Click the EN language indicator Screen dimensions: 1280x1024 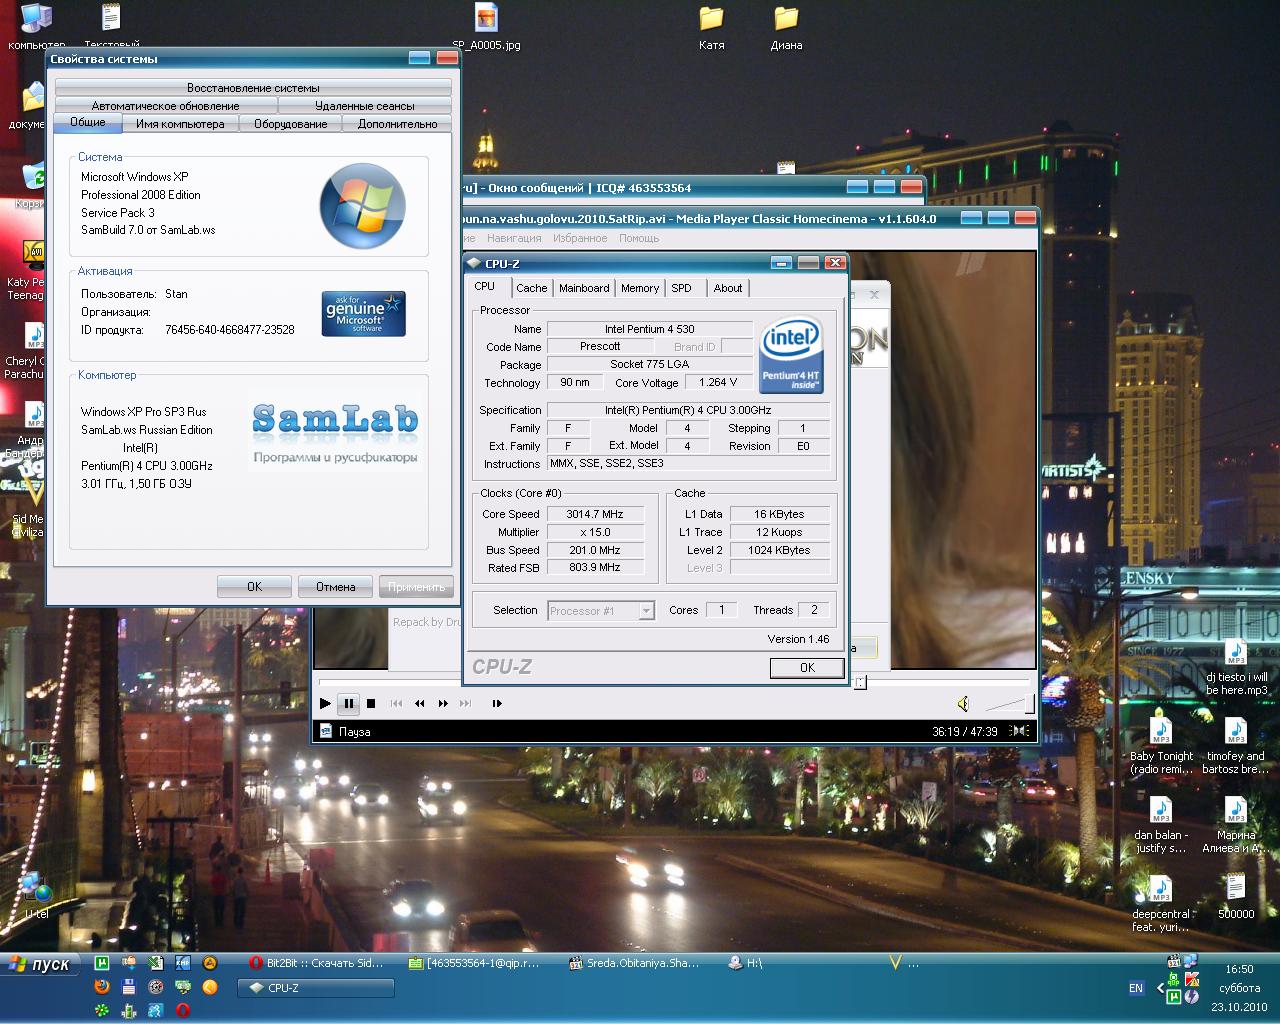[x=1136, y=988]
